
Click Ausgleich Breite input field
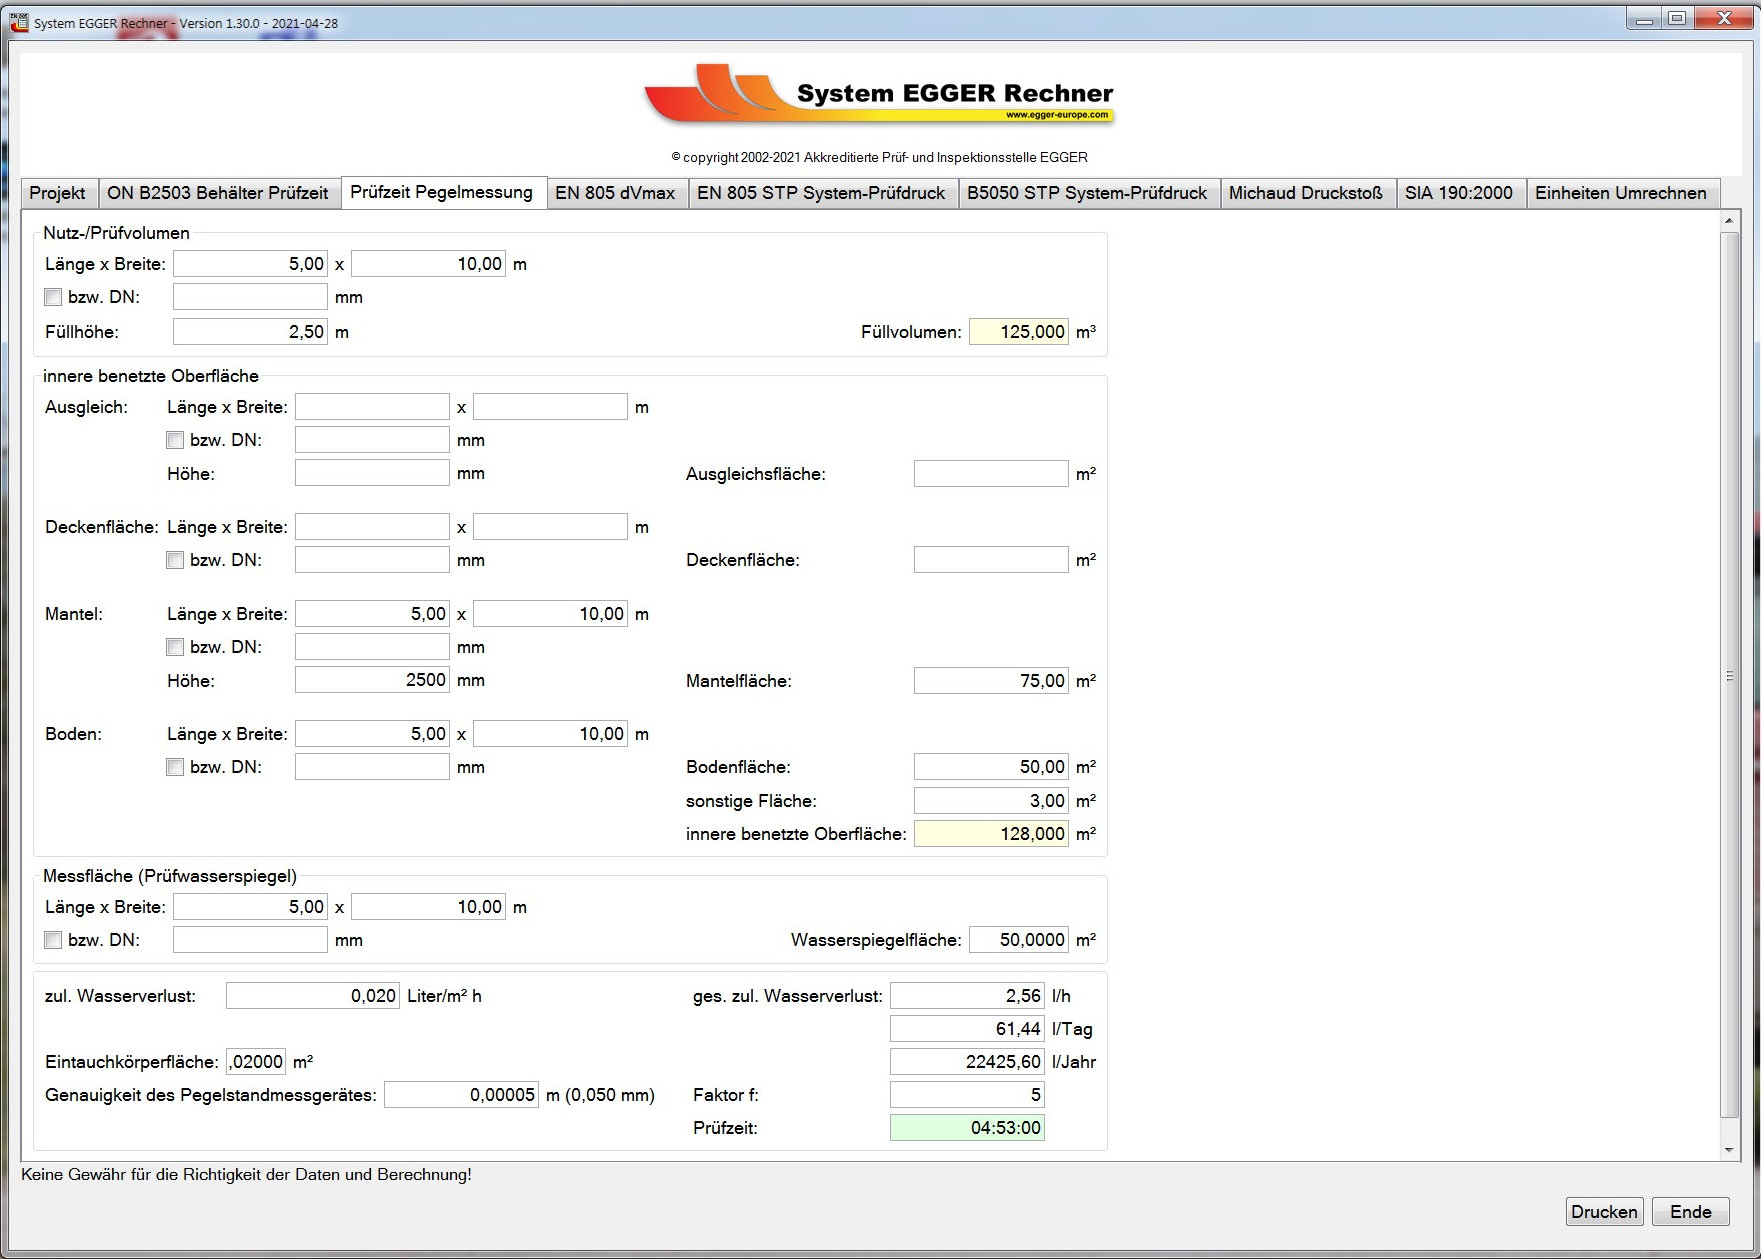pos(550,407)
